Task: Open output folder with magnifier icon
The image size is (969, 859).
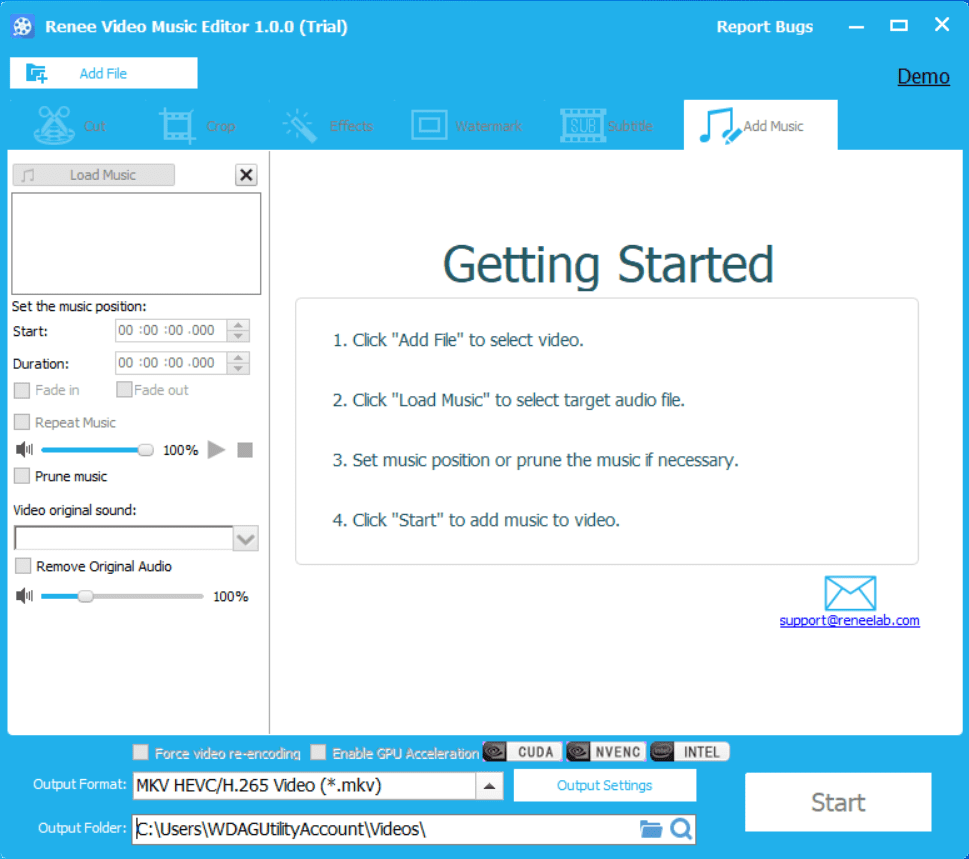Action: [x=681, y=829]
